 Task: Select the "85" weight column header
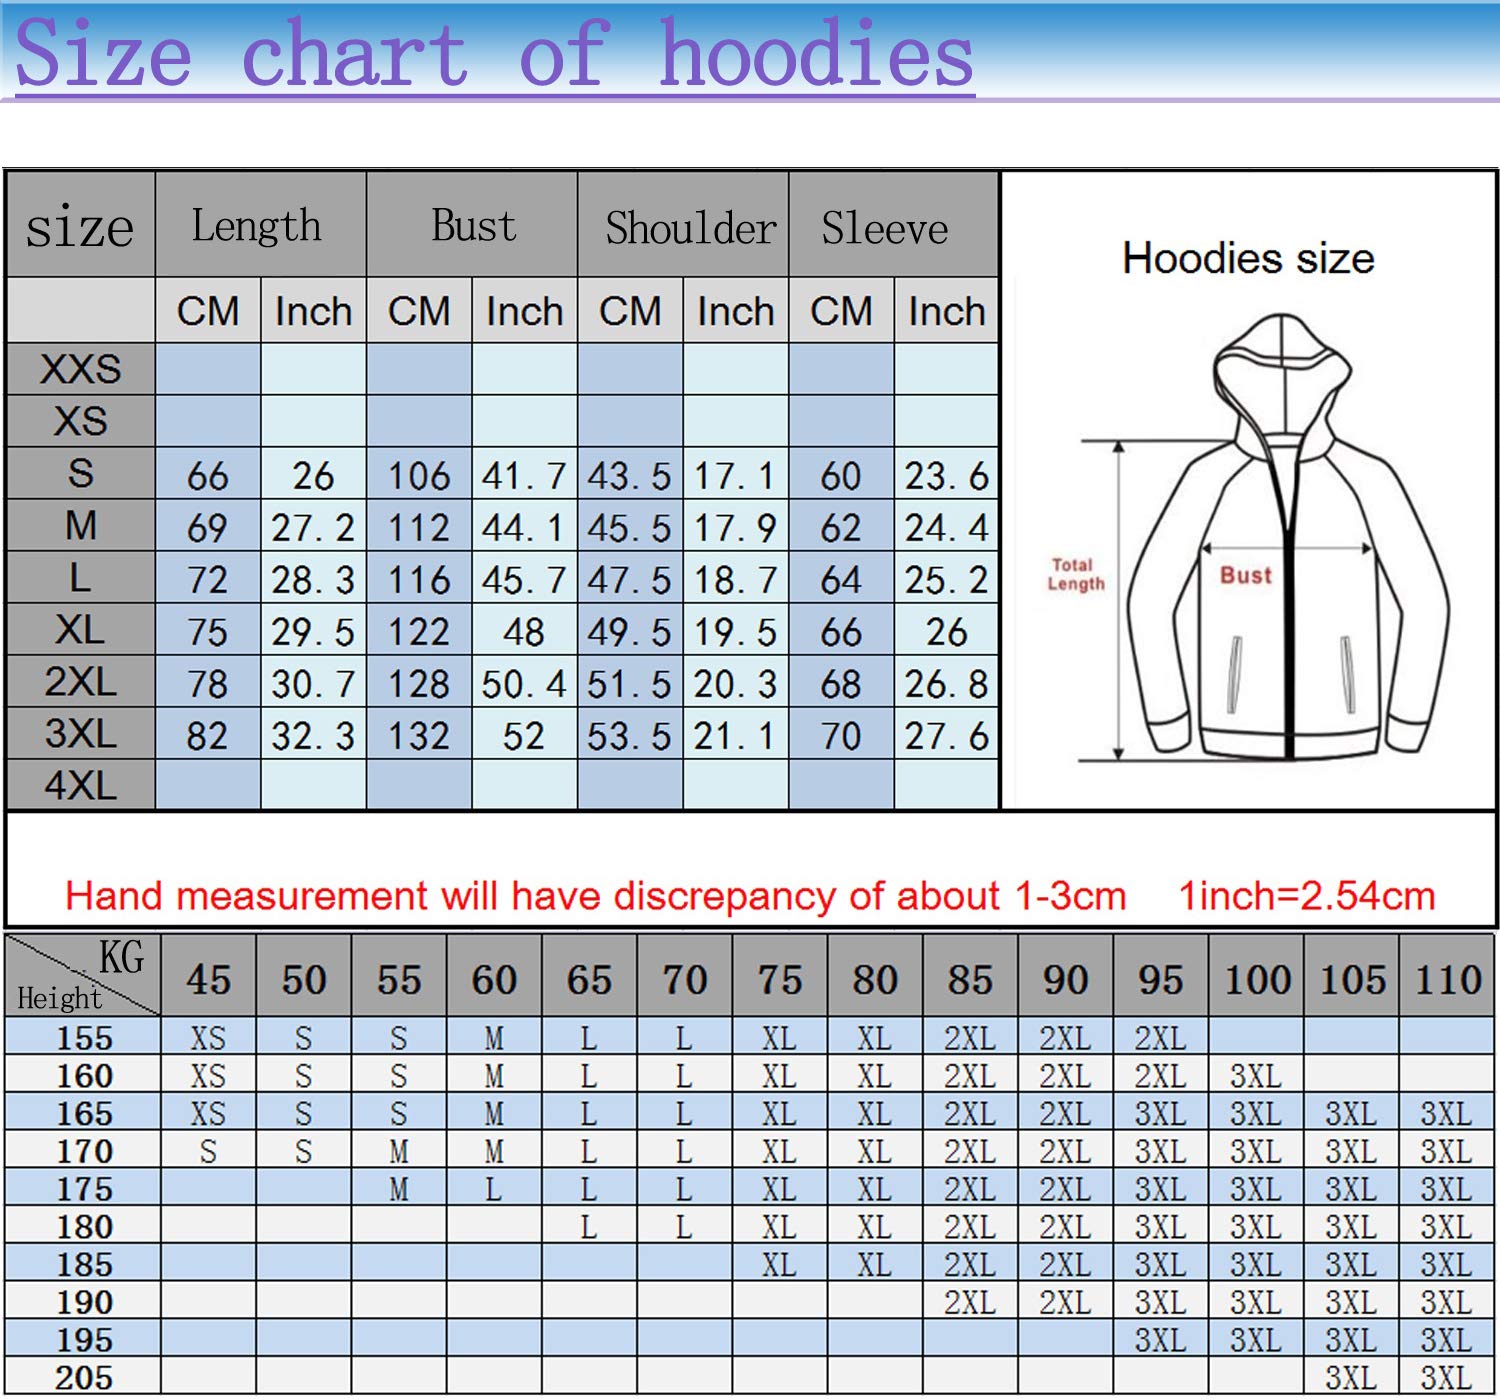pyautogui.click(x=970, y=979)
